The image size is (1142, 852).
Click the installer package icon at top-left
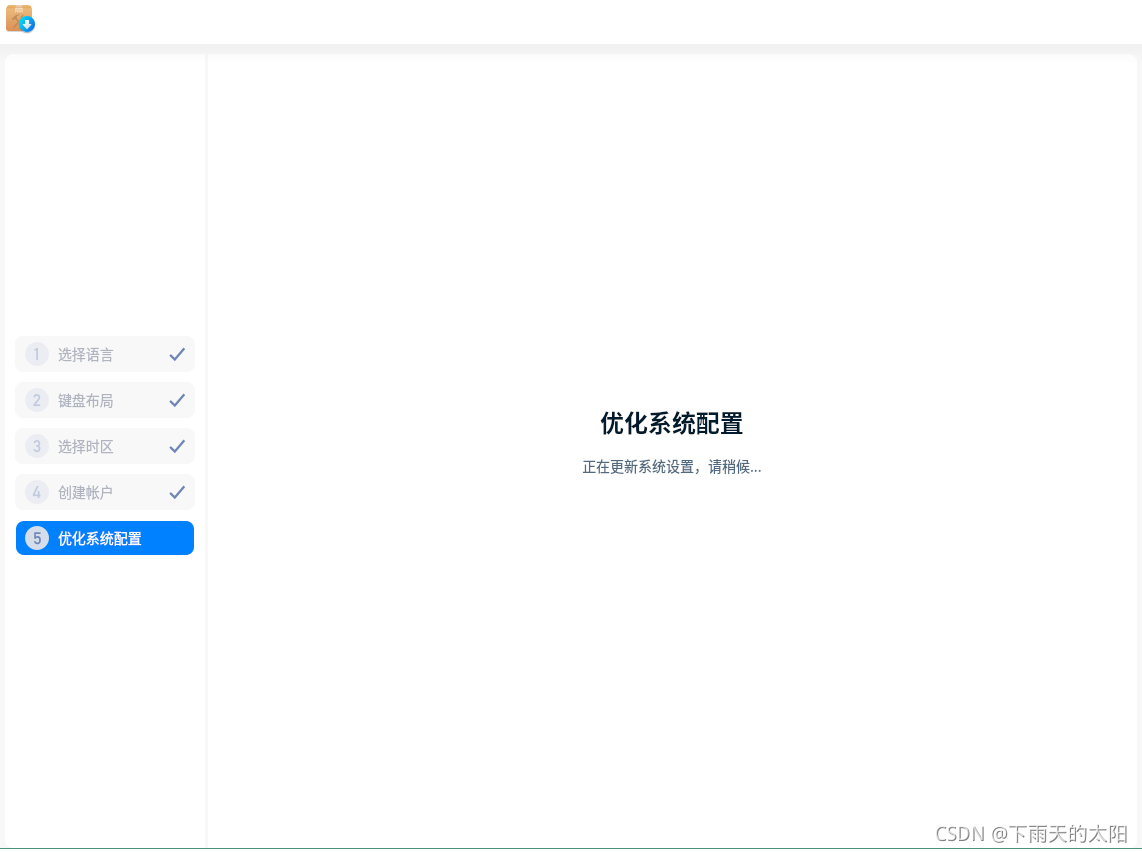(20, 19)
